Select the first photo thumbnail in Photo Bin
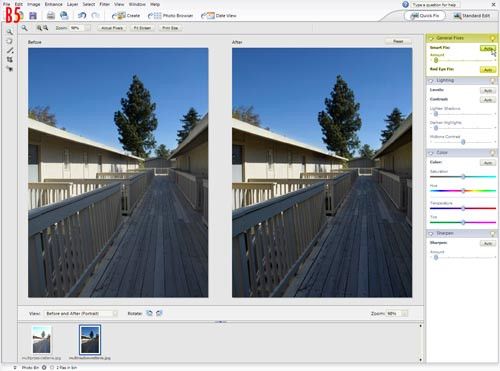This screenshot has height=371, width=500. click(x=42, y=340)
